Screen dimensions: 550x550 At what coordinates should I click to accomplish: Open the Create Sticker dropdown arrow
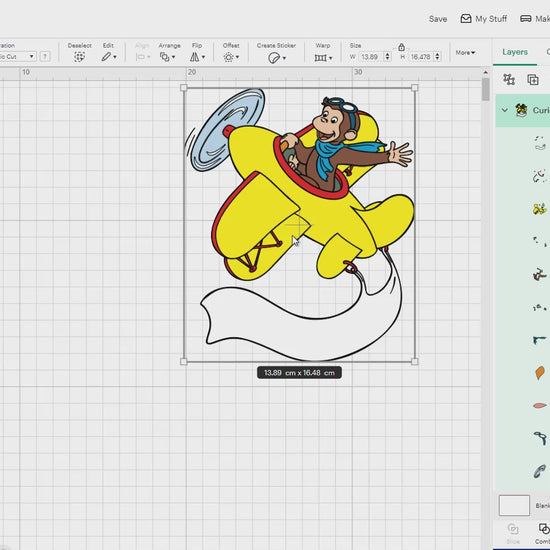284,58
